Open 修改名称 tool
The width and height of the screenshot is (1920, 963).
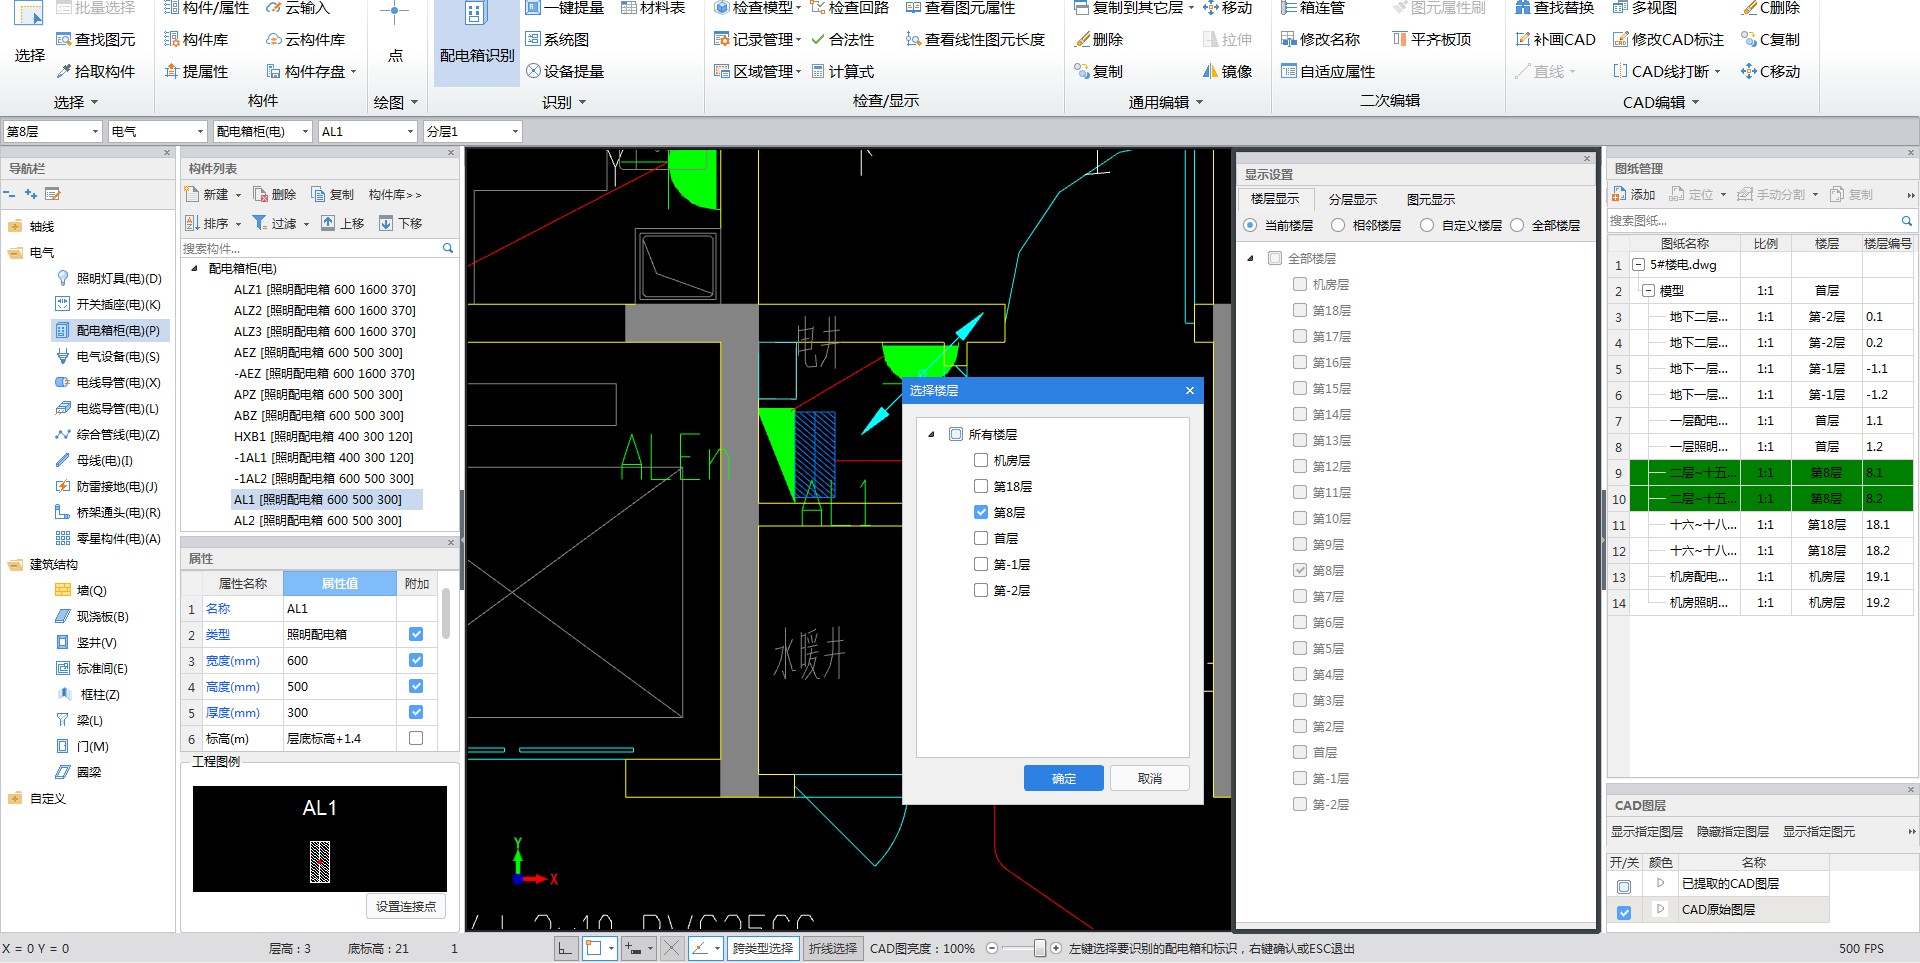tap(1320, 39)
